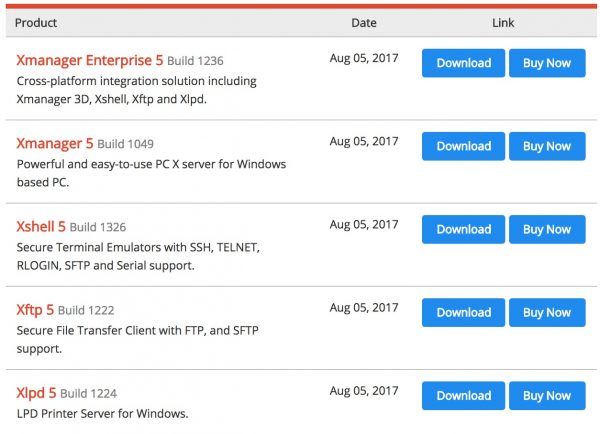Select Buy Now for Xshell 5
The image size is (600, 434).
[547, 229]
